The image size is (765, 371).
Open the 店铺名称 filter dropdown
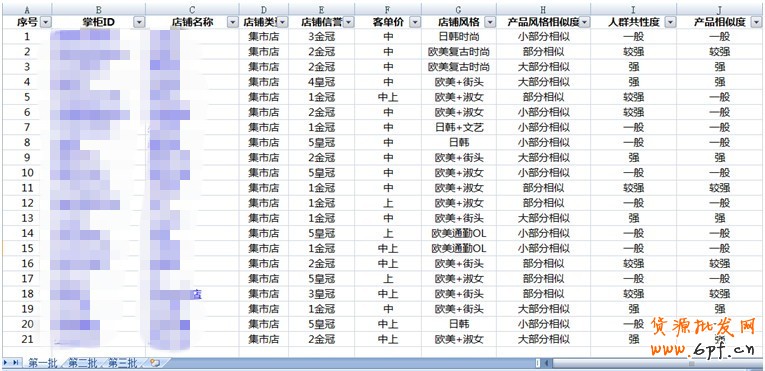pyautogui.click(x=233, y=22)
